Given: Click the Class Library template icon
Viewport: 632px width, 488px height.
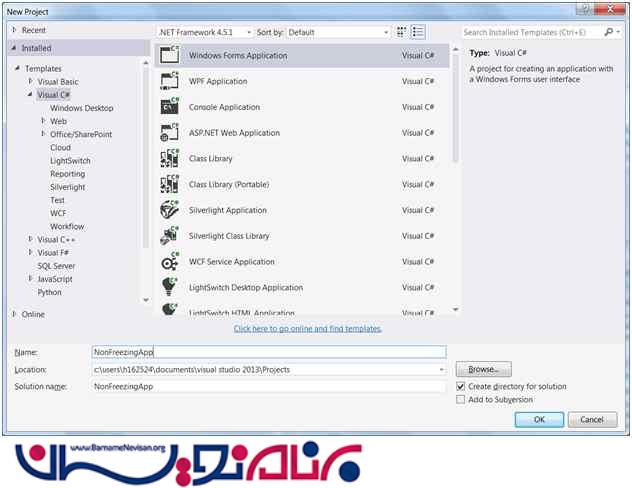Looking at the screenshot, I should coord(170,158).
